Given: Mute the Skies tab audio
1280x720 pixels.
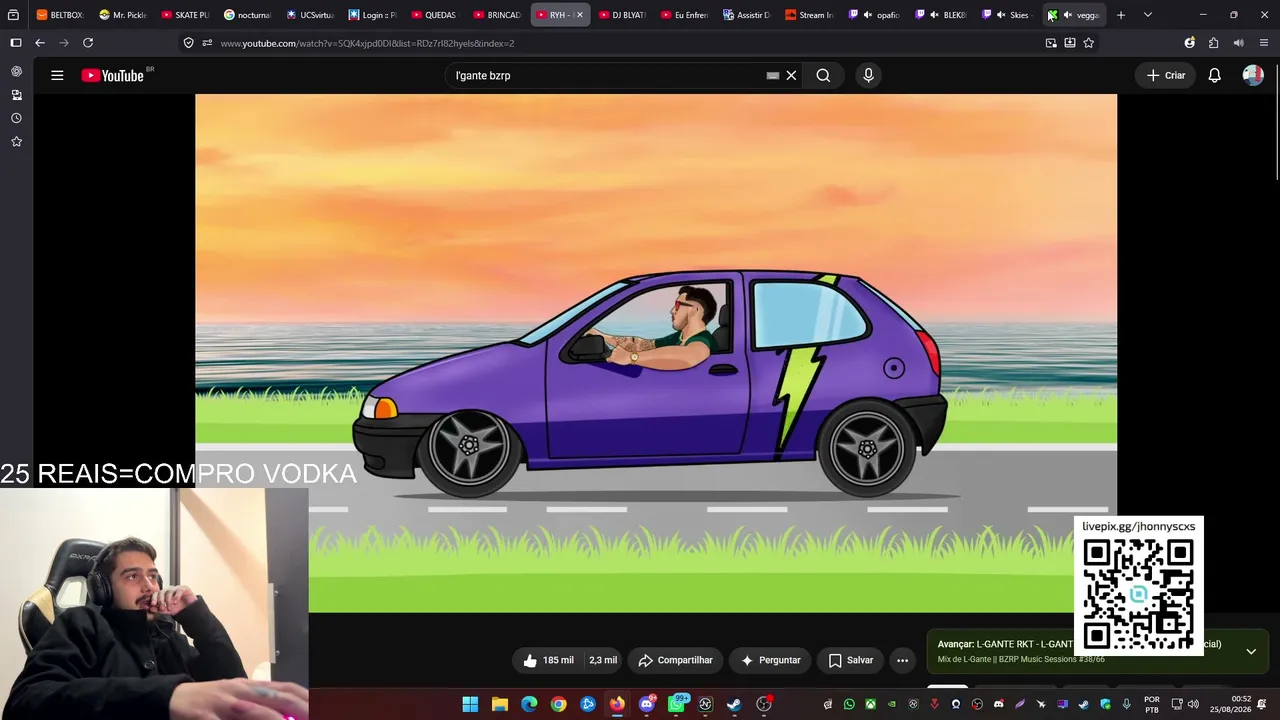Looking at the screenshot, I should point(1000,15).
